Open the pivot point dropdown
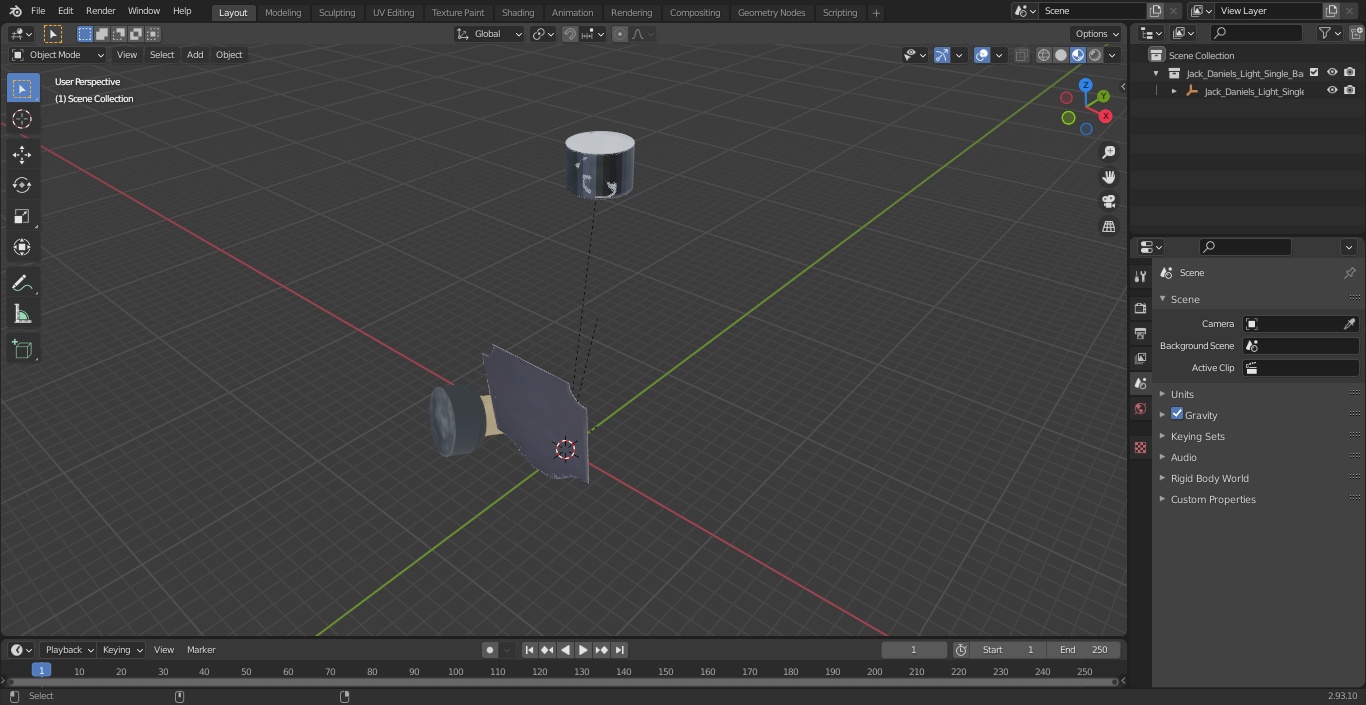Image resolution: width=1366 pixels, height=705 pixels. click(543, 34)
